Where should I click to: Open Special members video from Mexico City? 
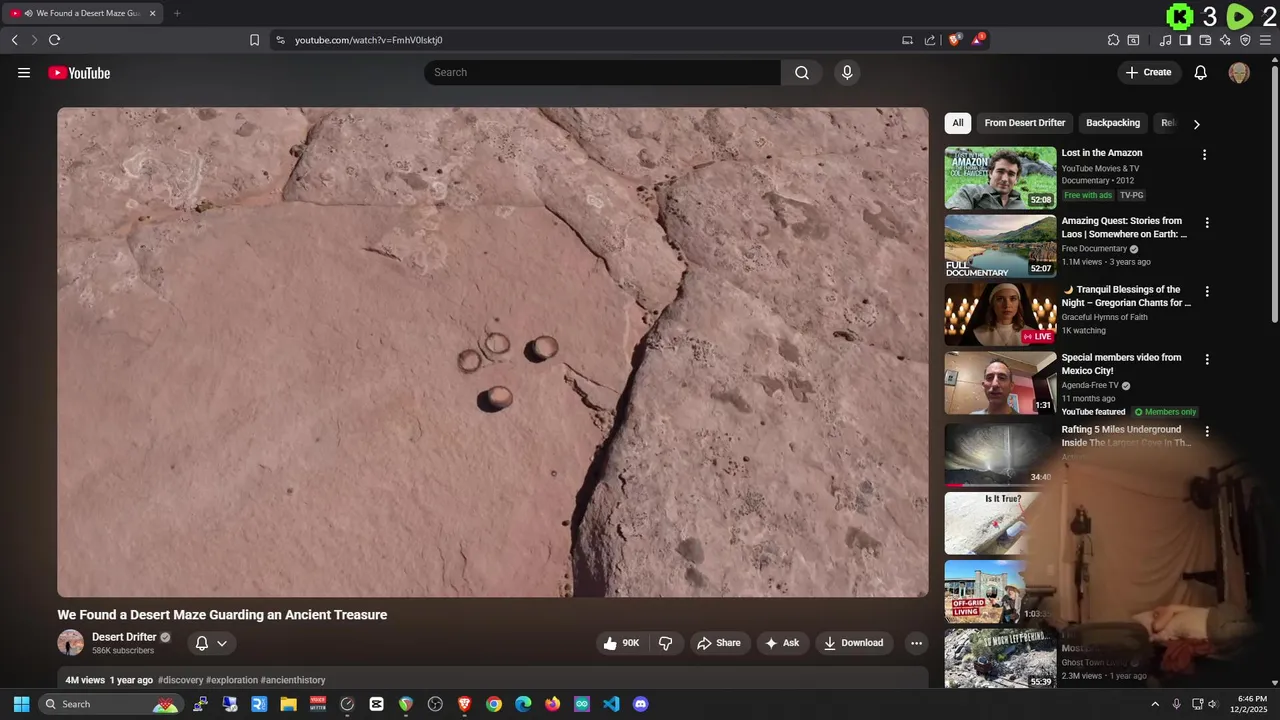click(1122, 364)
